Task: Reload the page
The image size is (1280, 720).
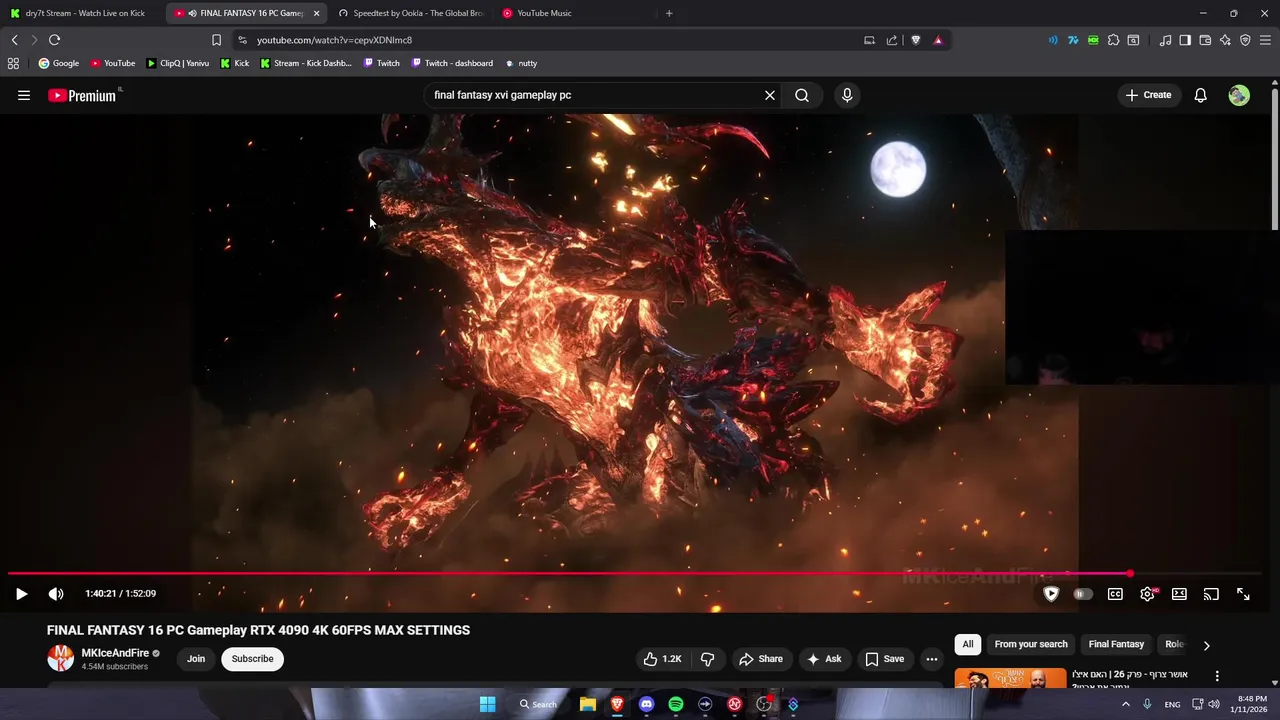Action: coord(54,40)
